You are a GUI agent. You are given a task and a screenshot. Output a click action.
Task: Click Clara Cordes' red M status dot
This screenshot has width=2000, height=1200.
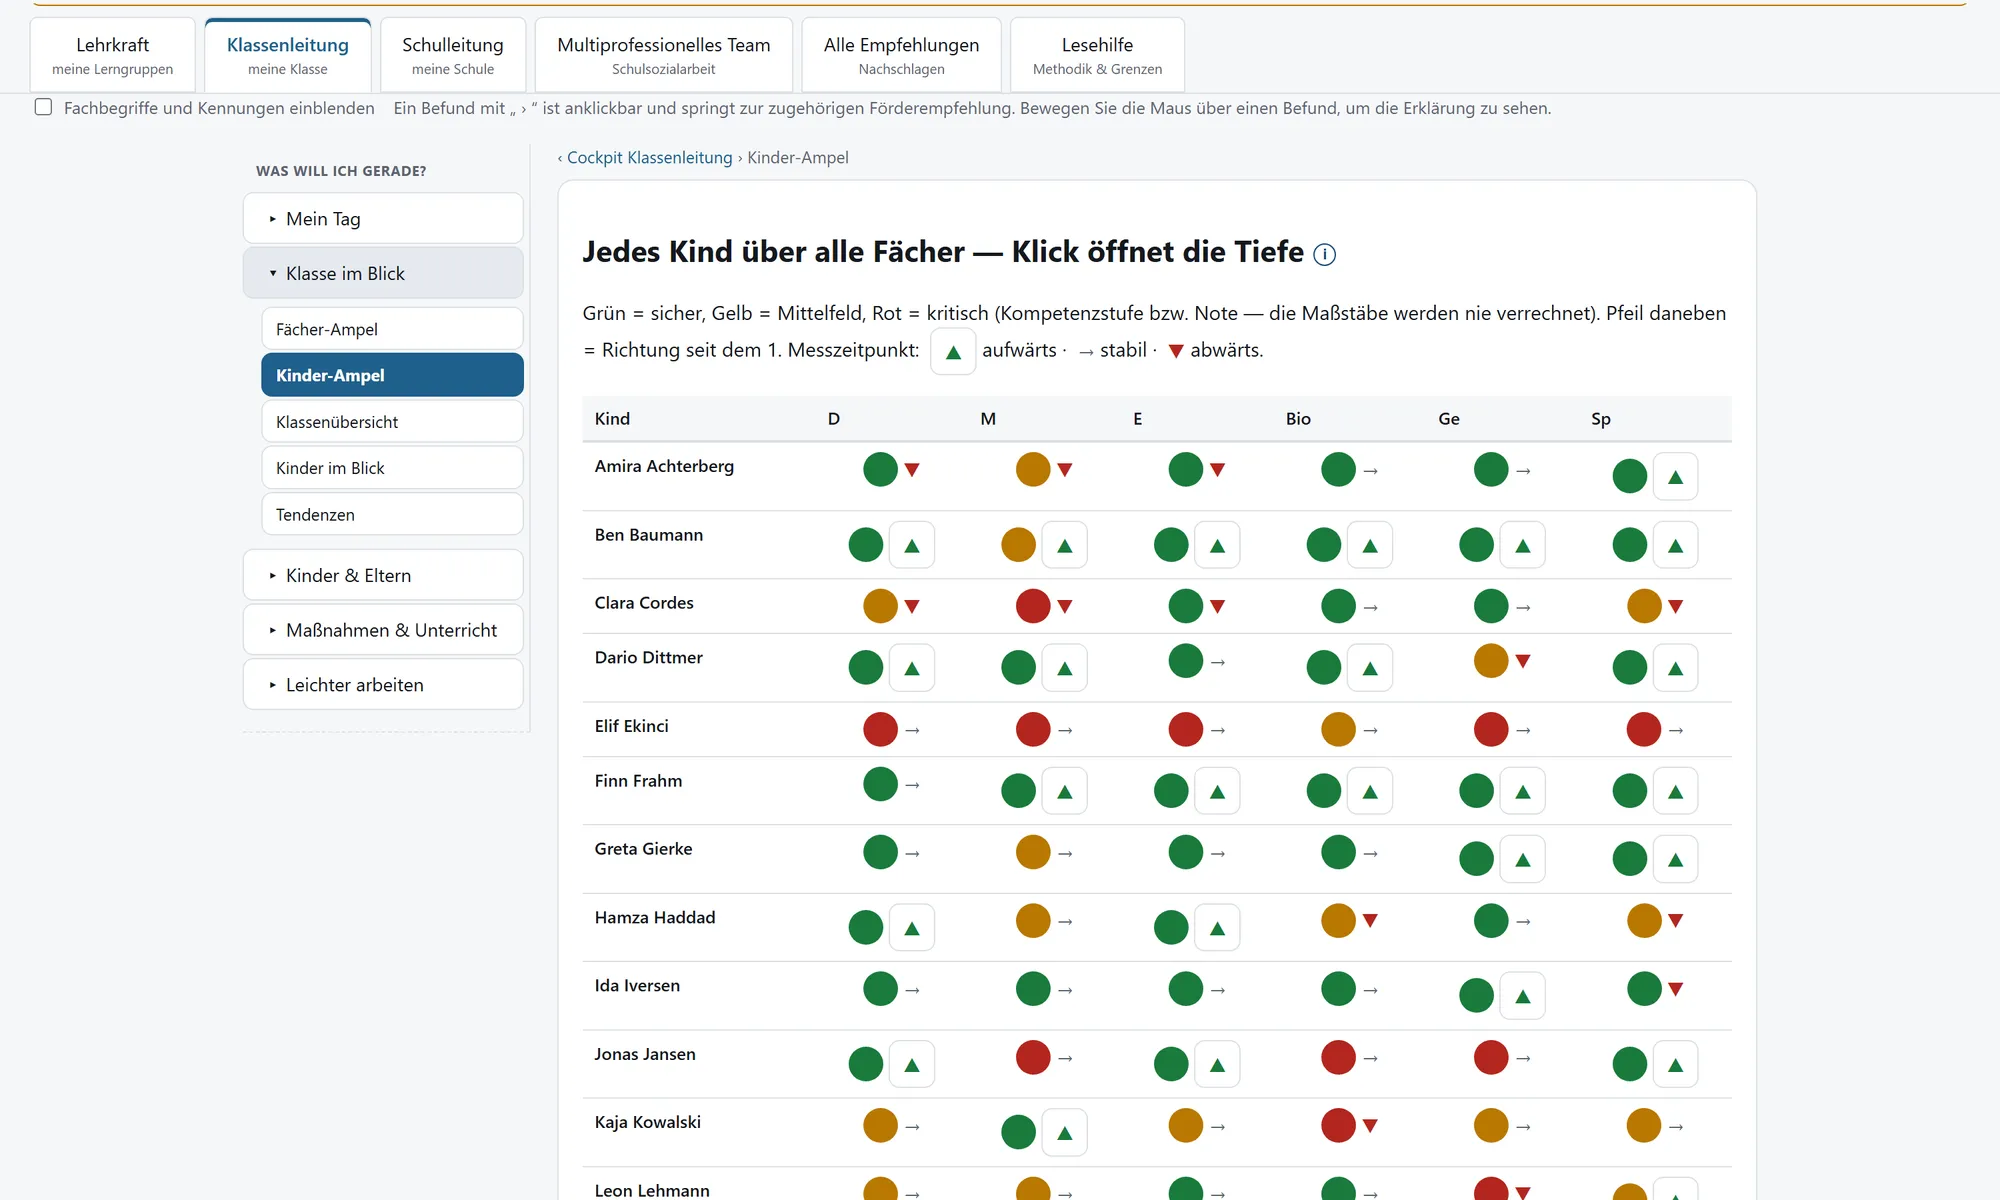pyautogui.click(x=1033, y=606)
